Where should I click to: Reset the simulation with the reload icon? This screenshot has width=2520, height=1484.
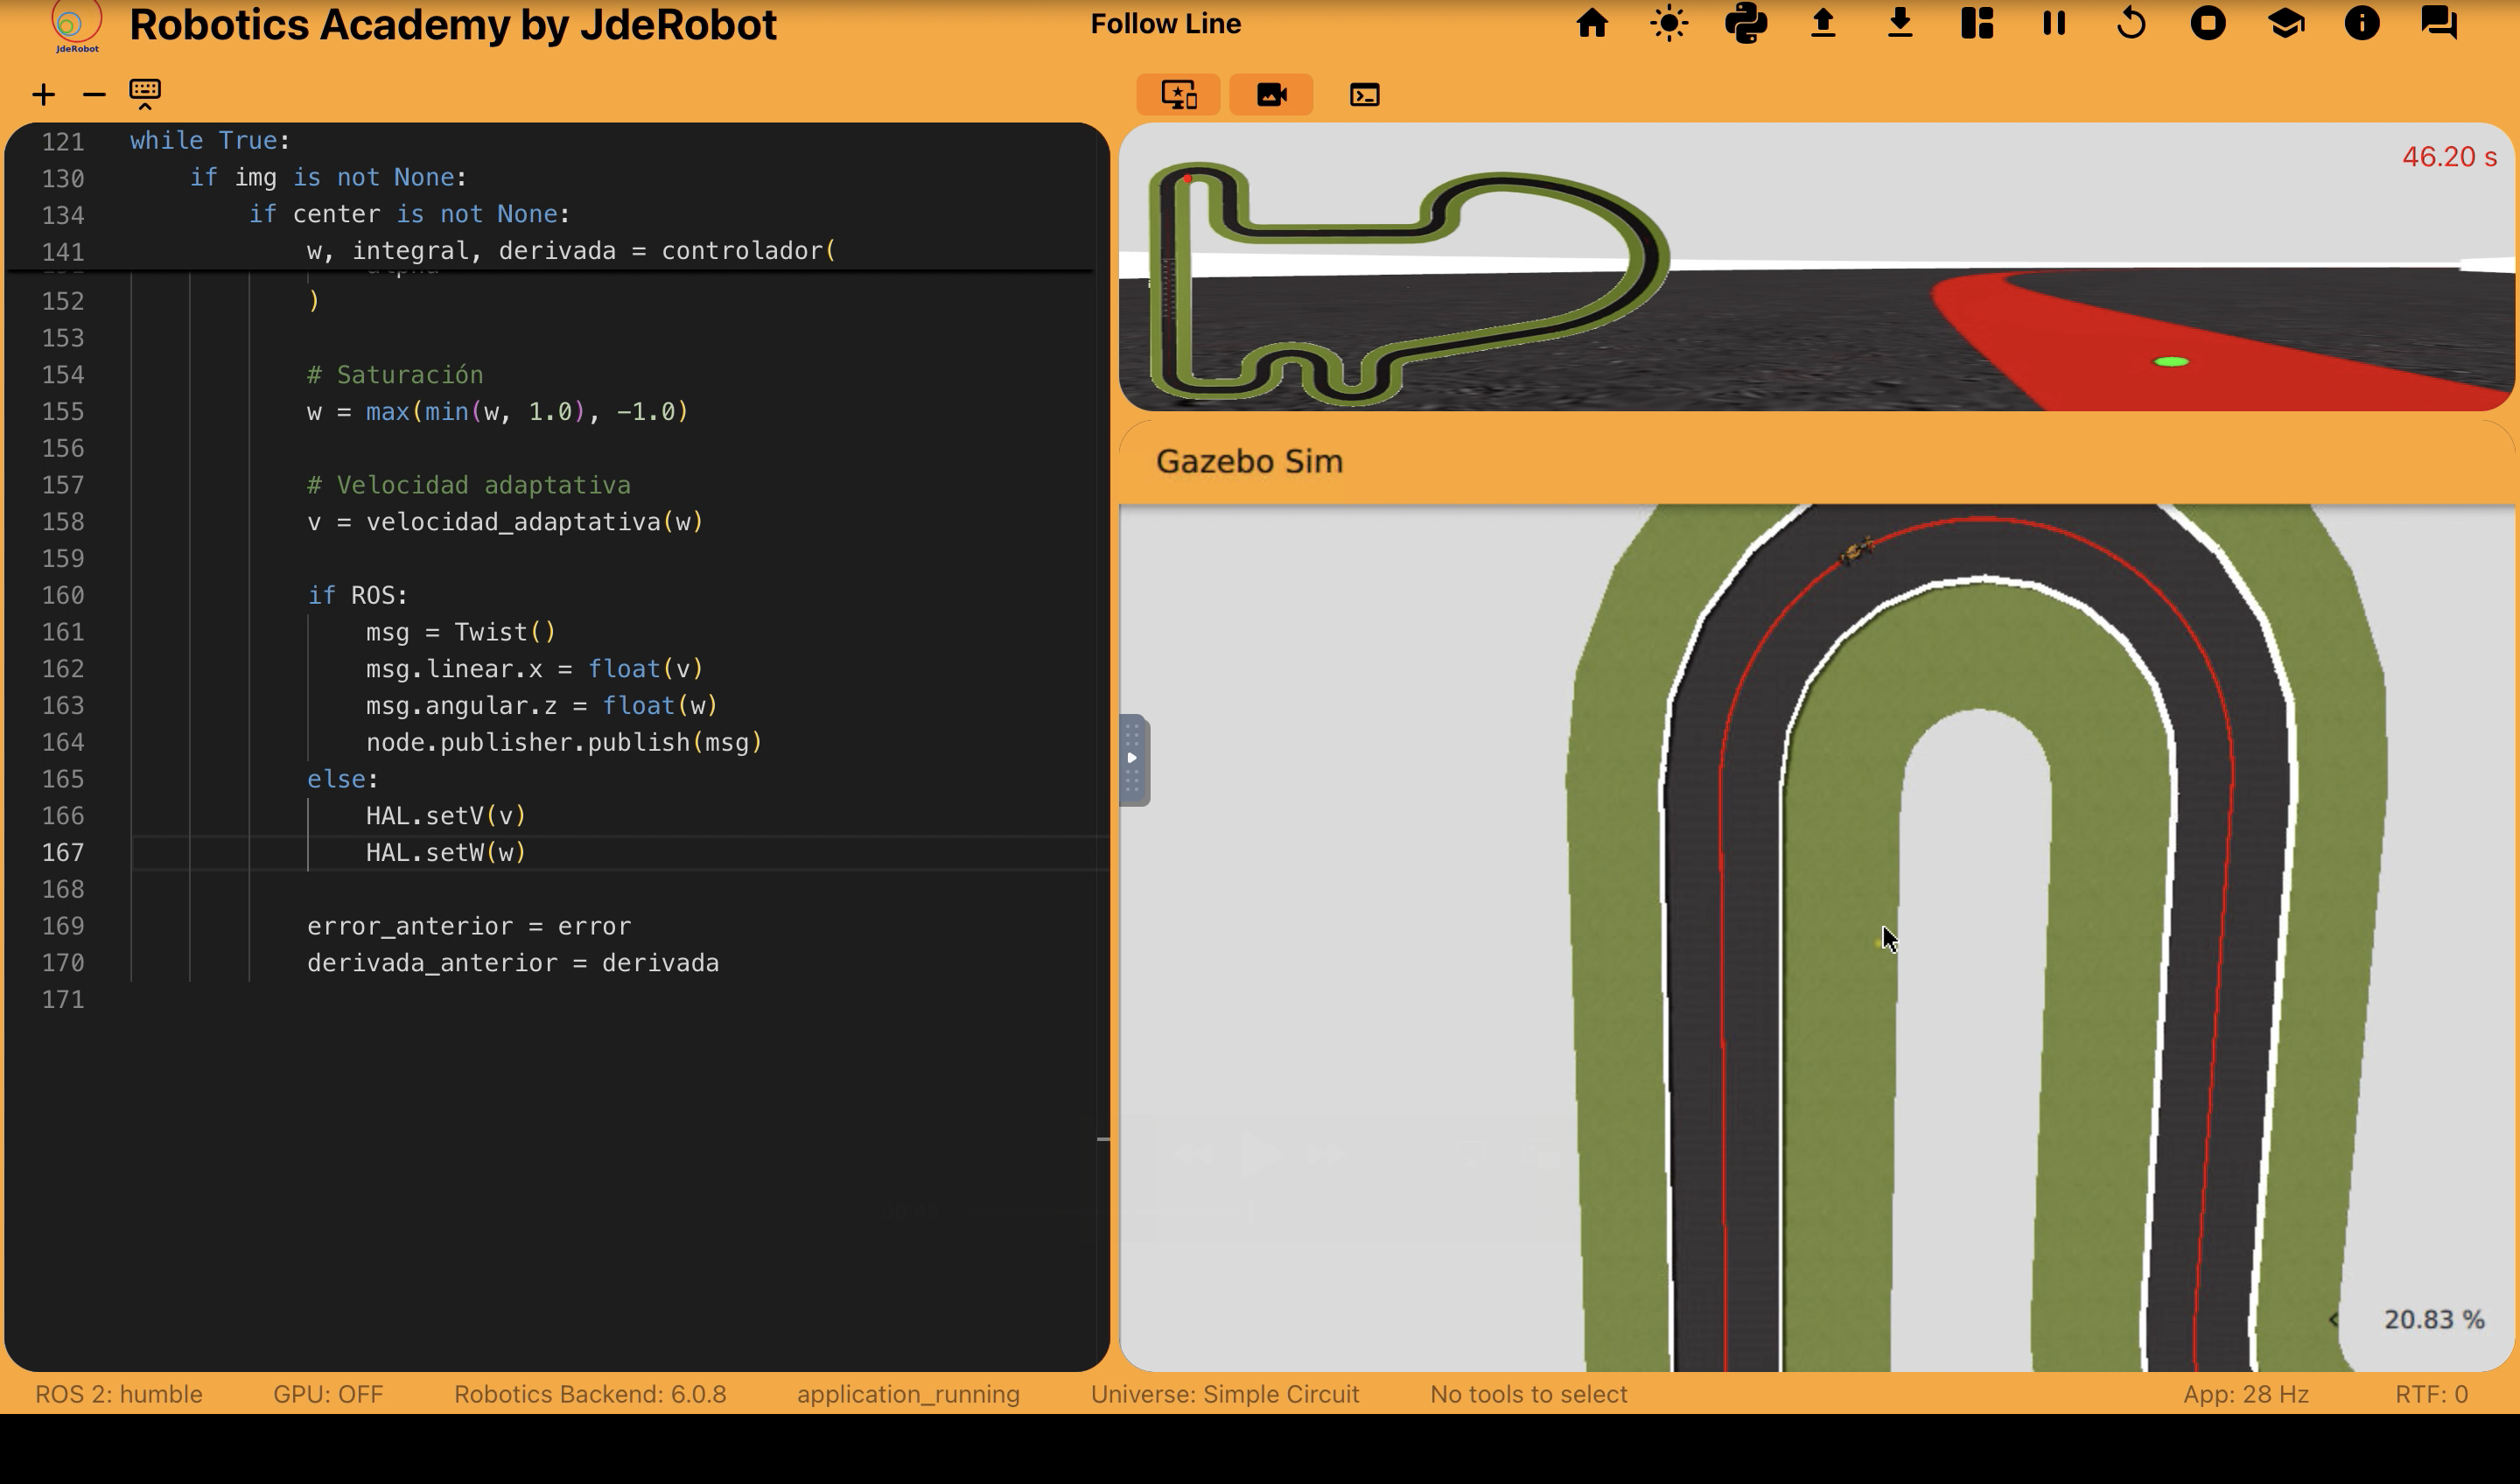coord(2131,23)
